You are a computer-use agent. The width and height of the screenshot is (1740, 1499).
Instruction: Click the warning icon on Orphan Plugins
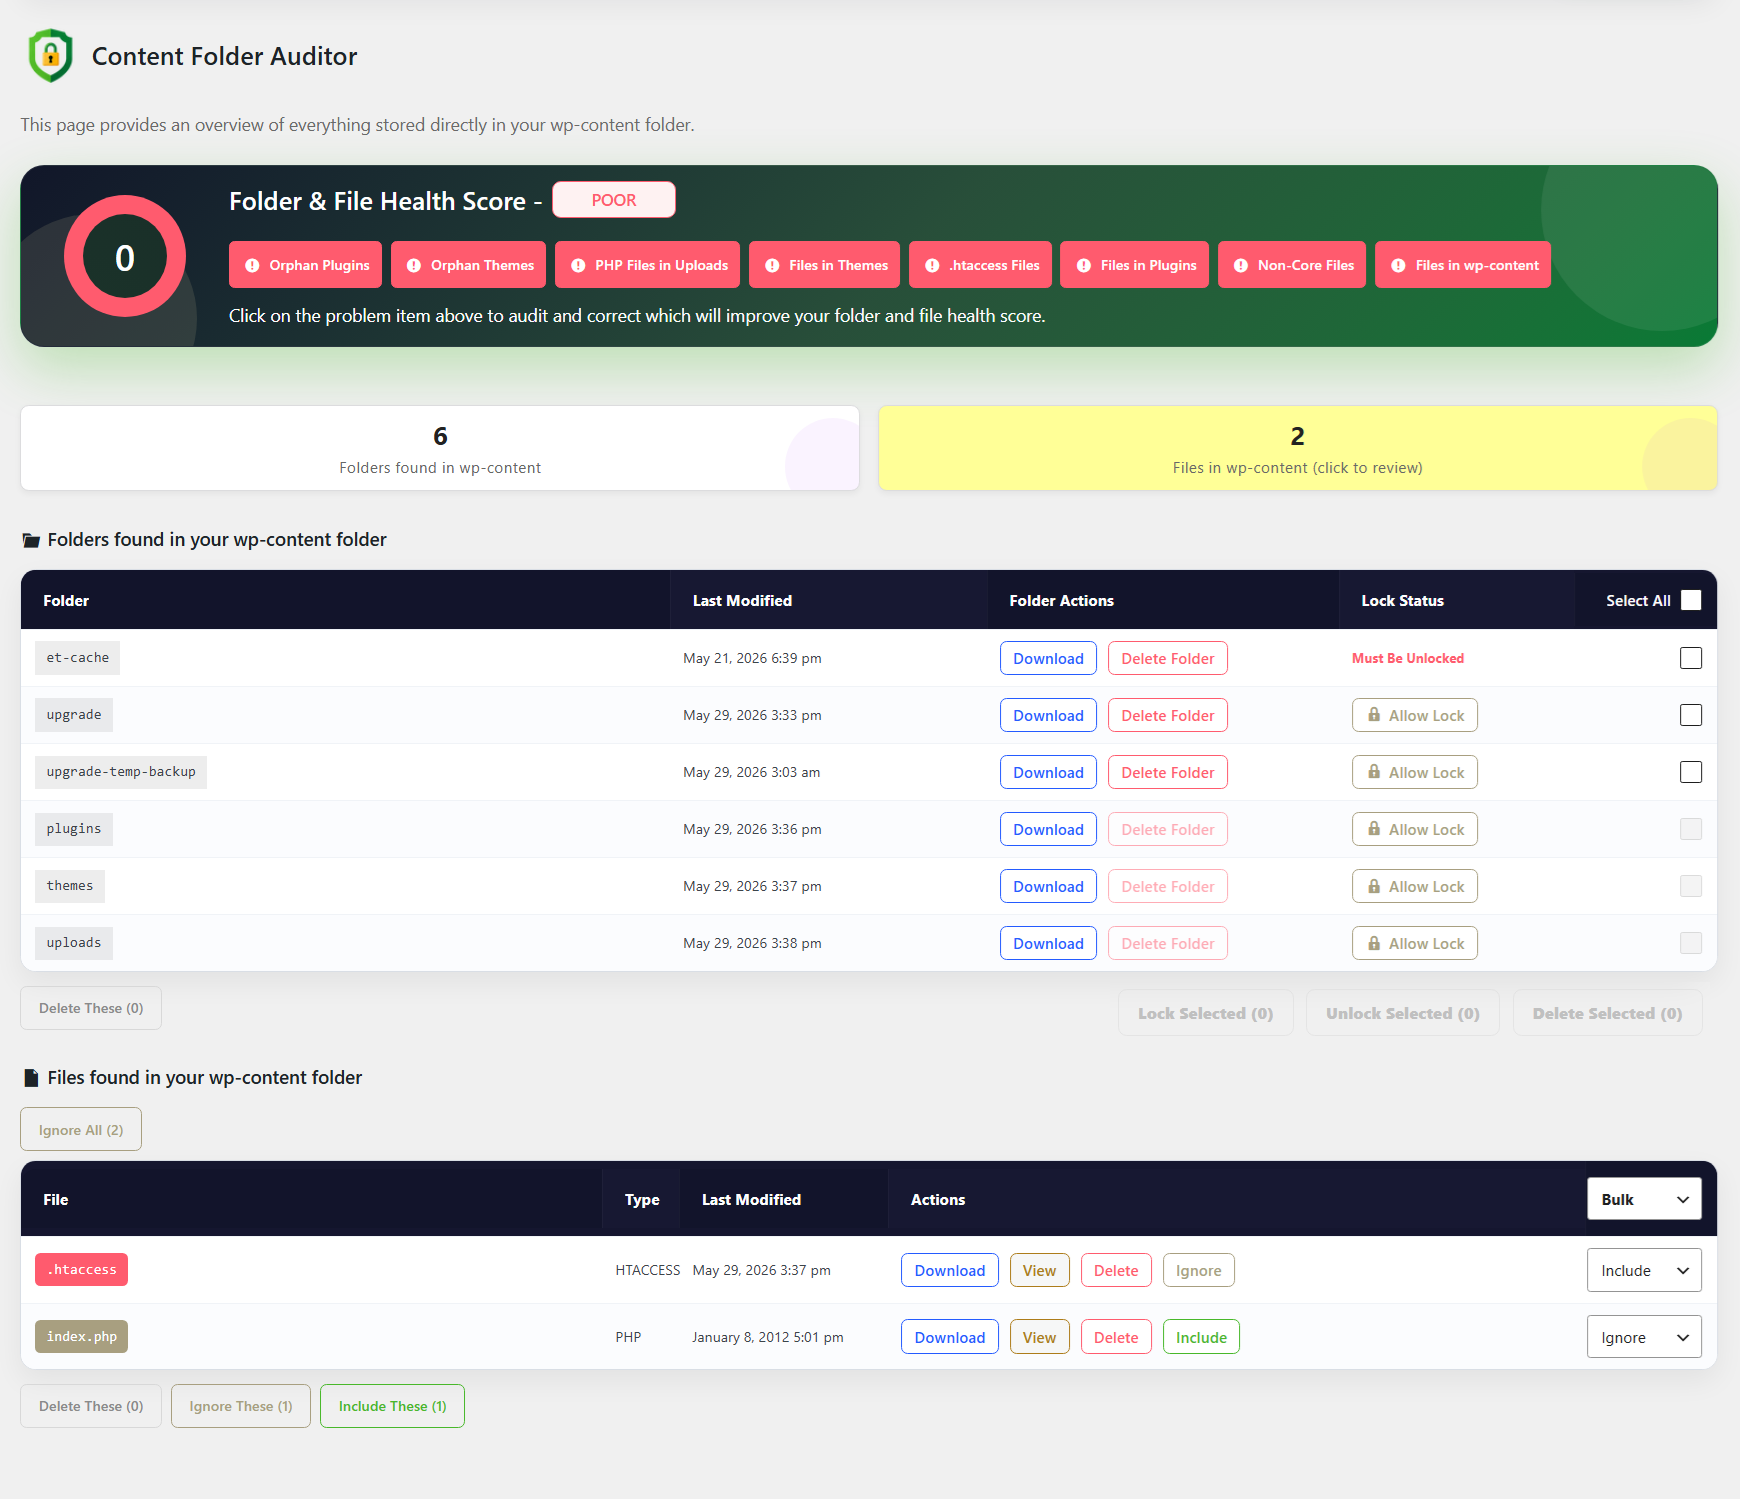pyautogui.click(x=252, y=265)
